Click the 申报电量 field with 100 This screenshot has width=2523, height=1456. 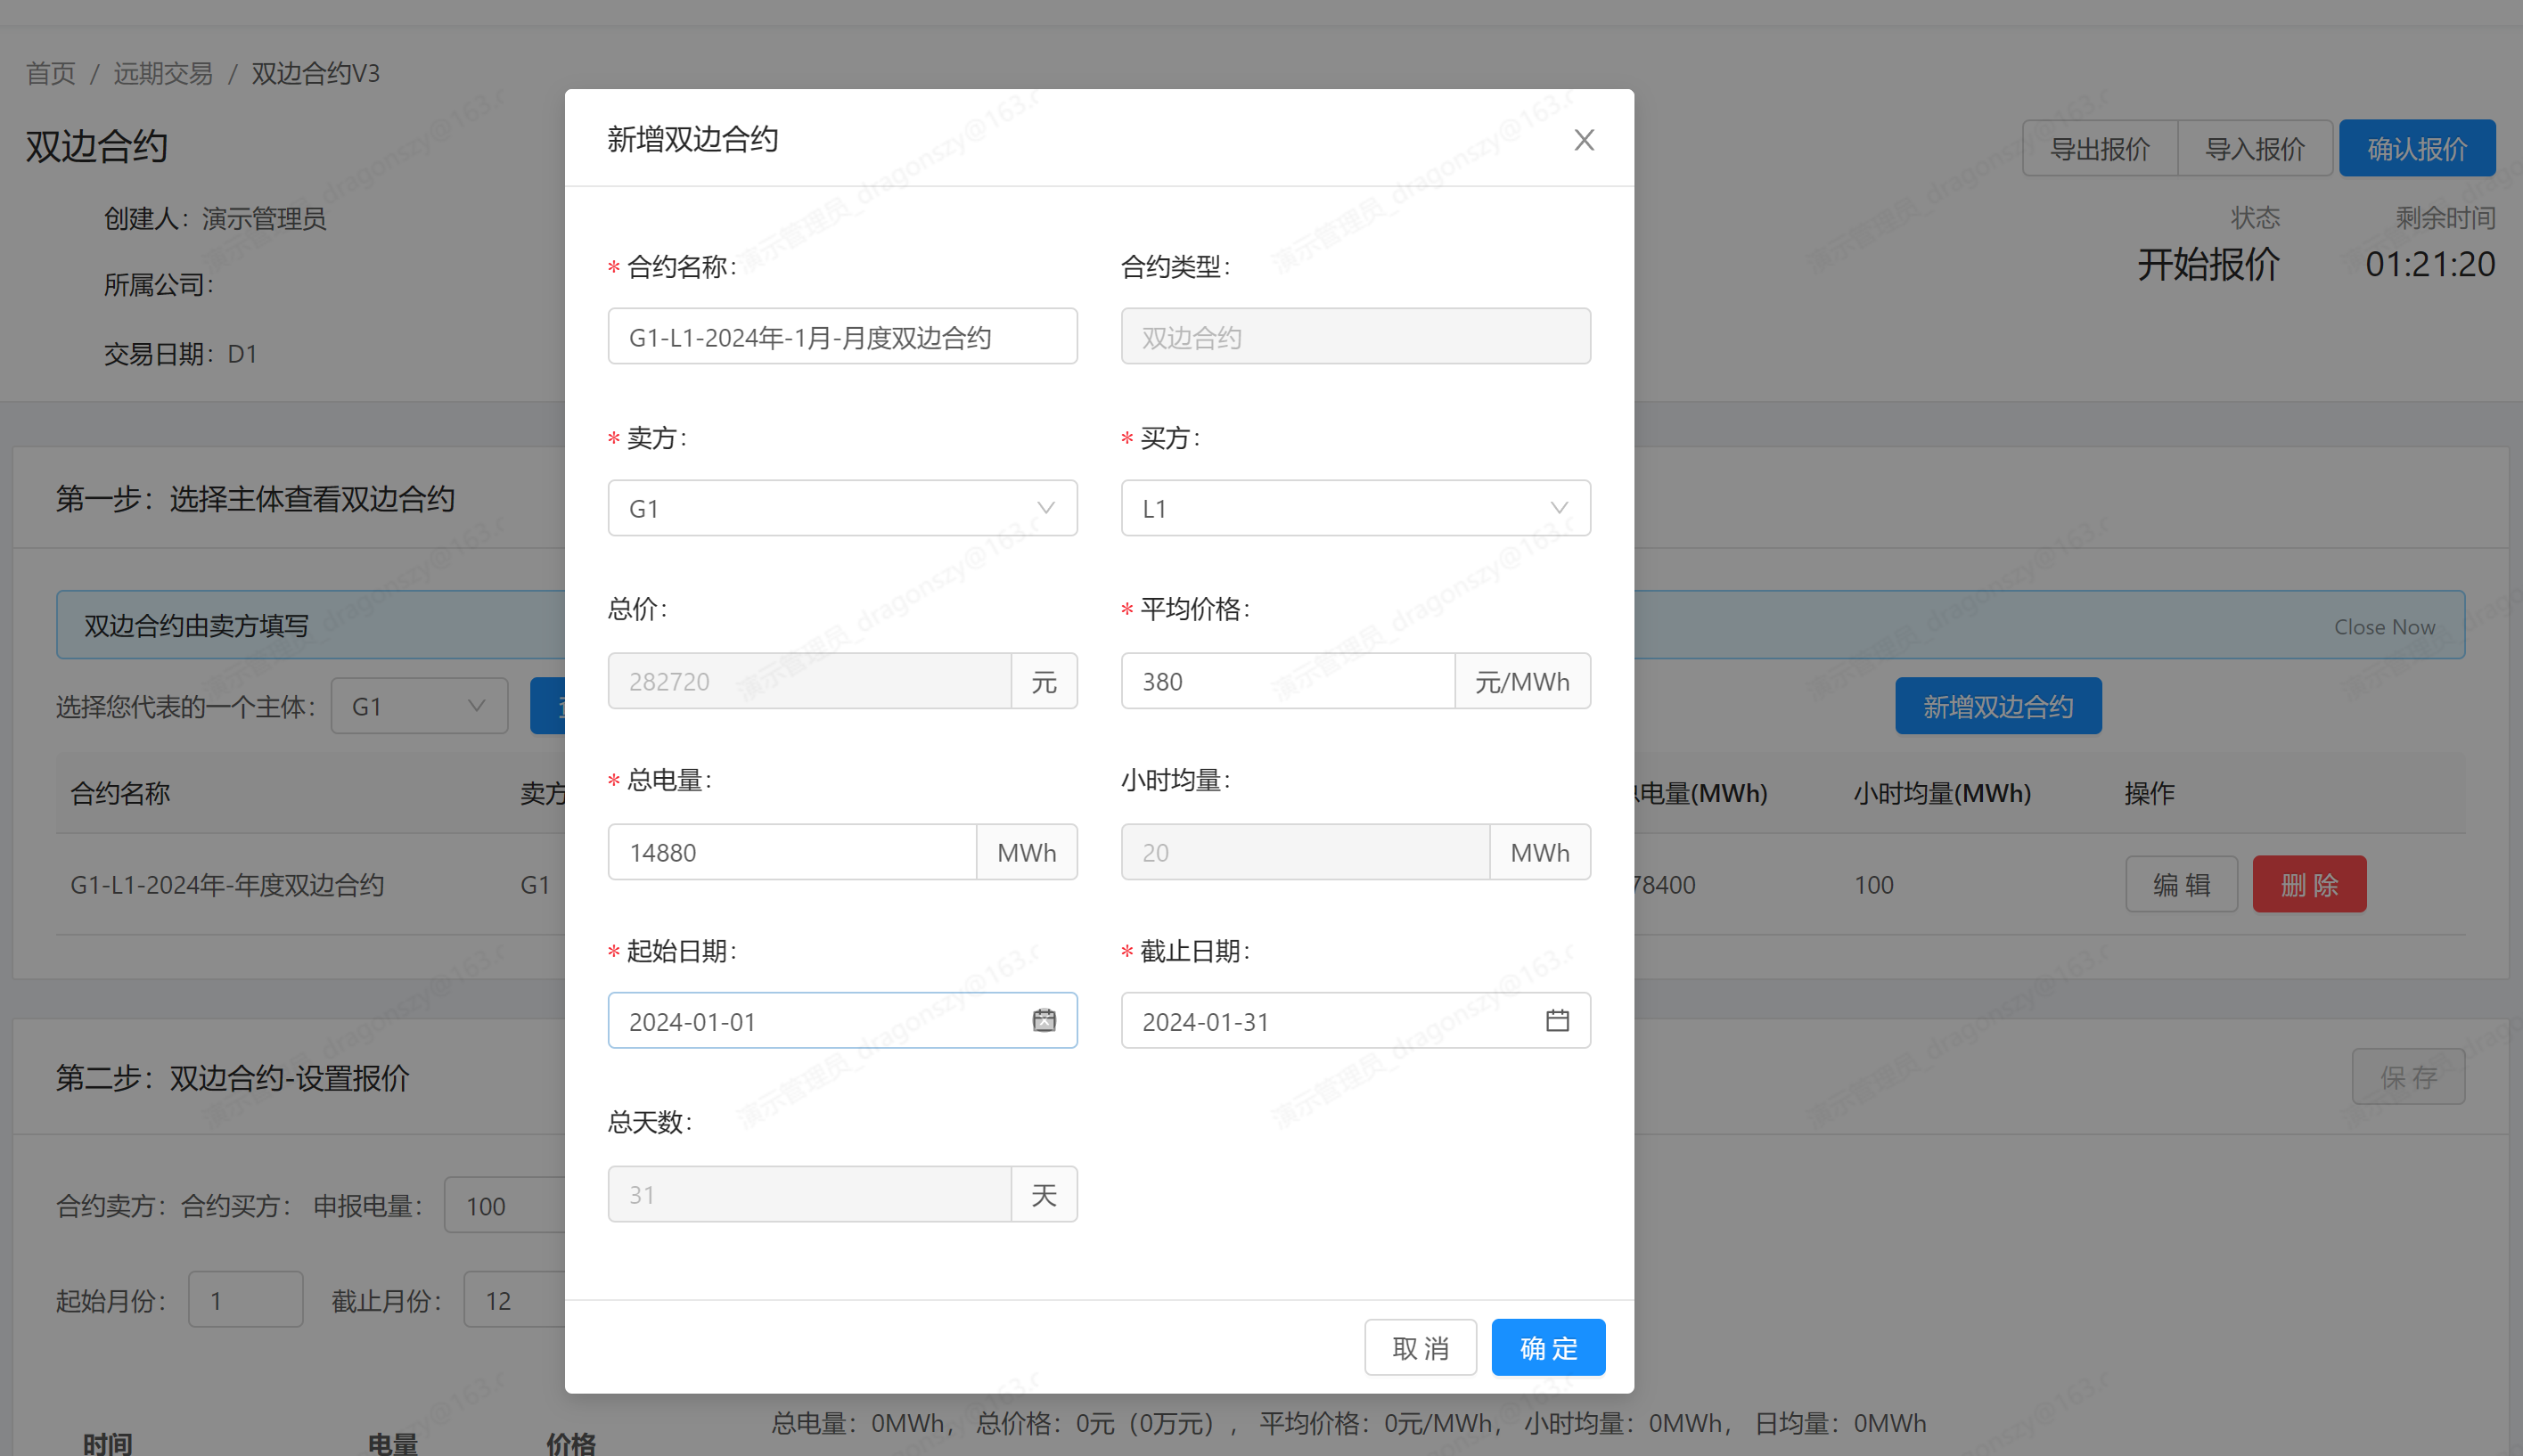(505, 1205)
